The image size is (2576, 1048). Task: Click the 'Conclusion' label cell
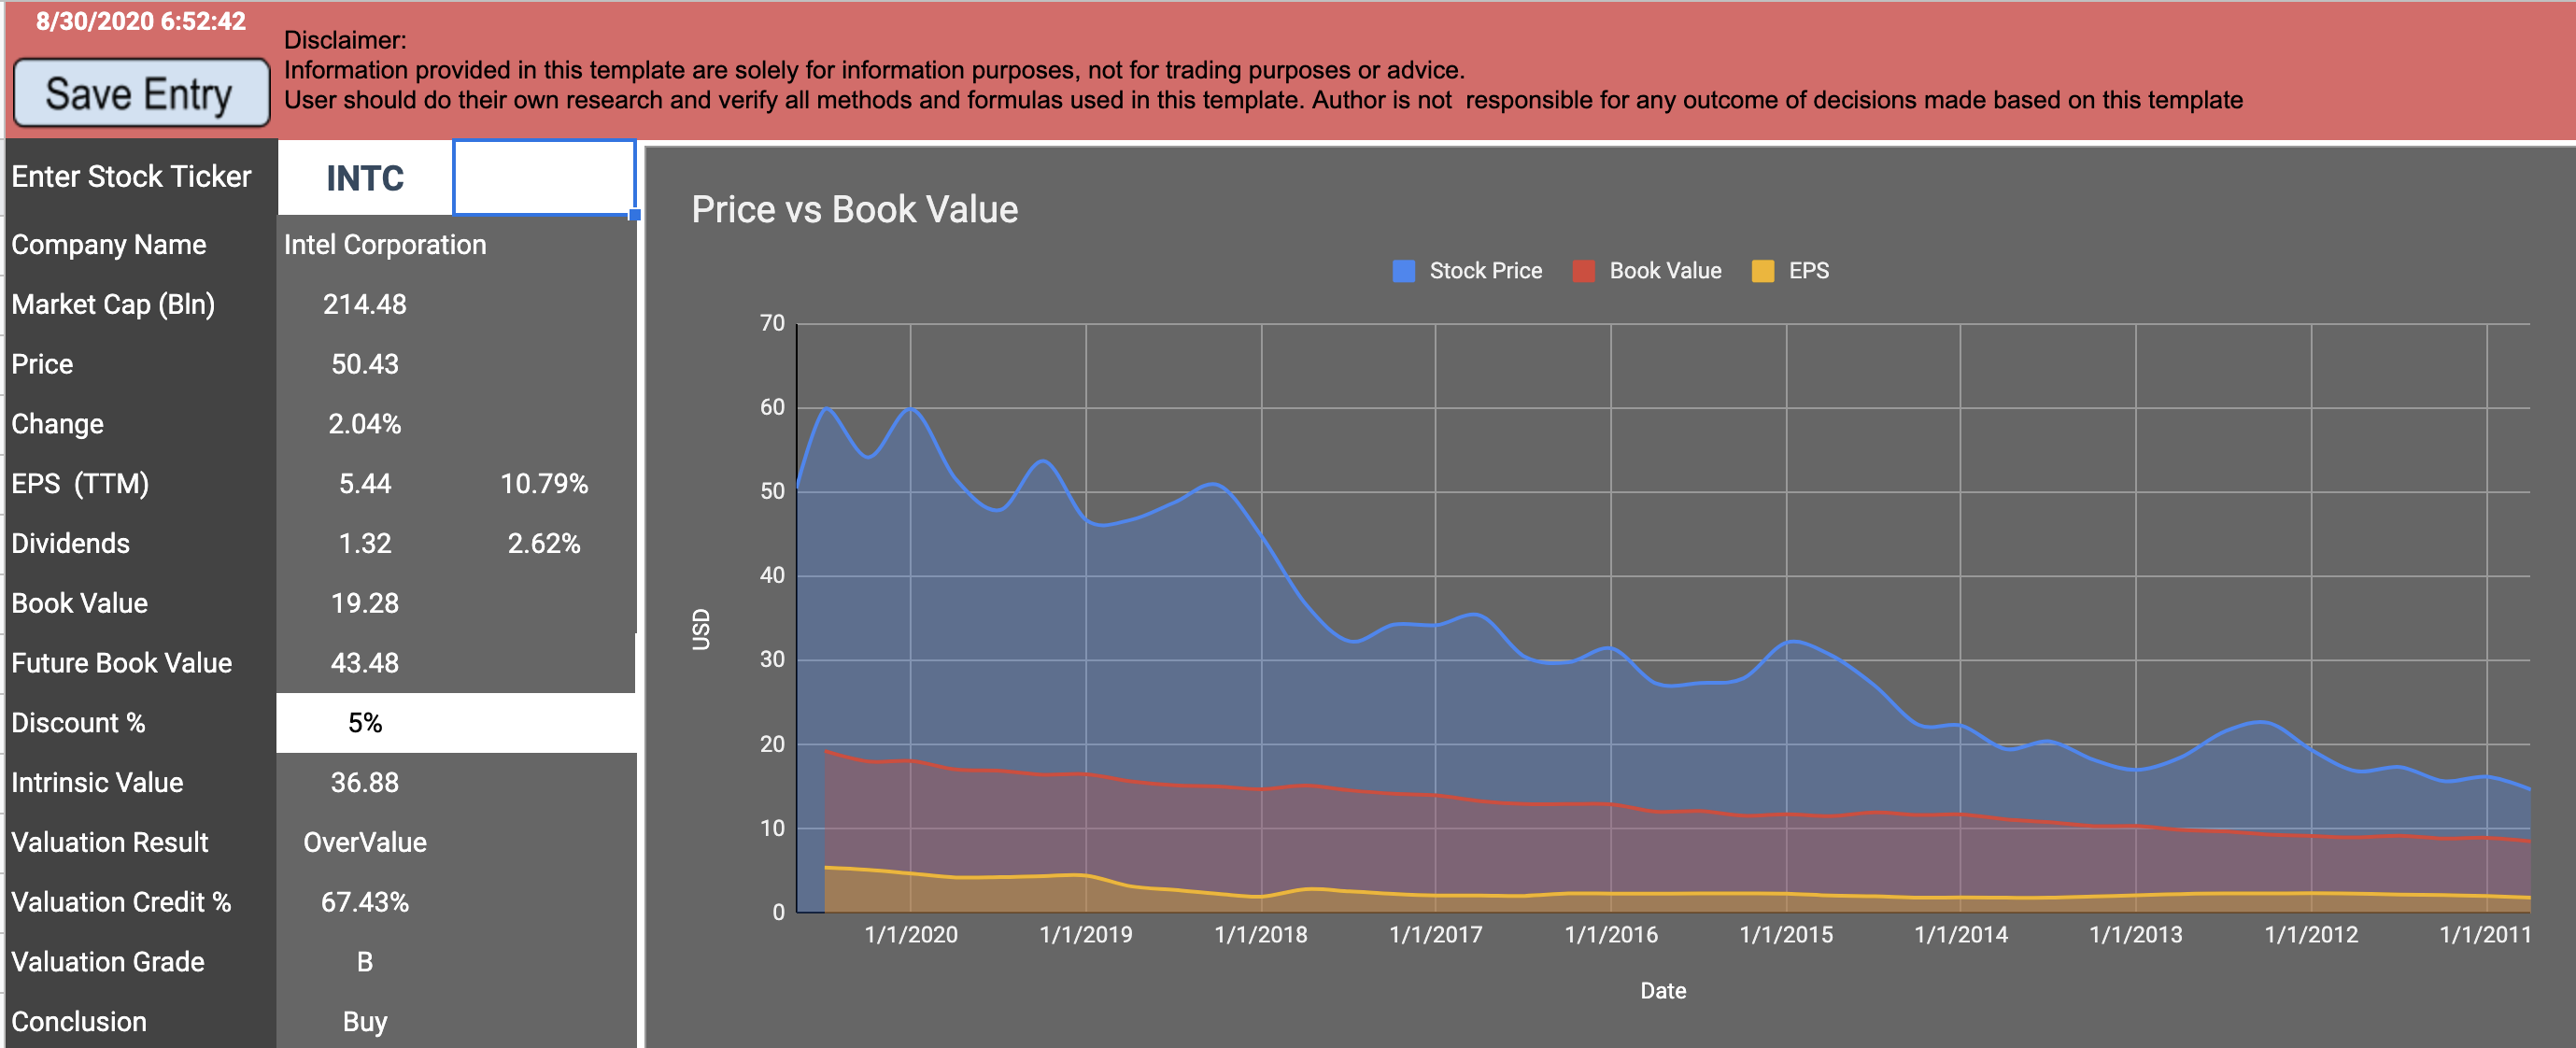click(141, 1021)
